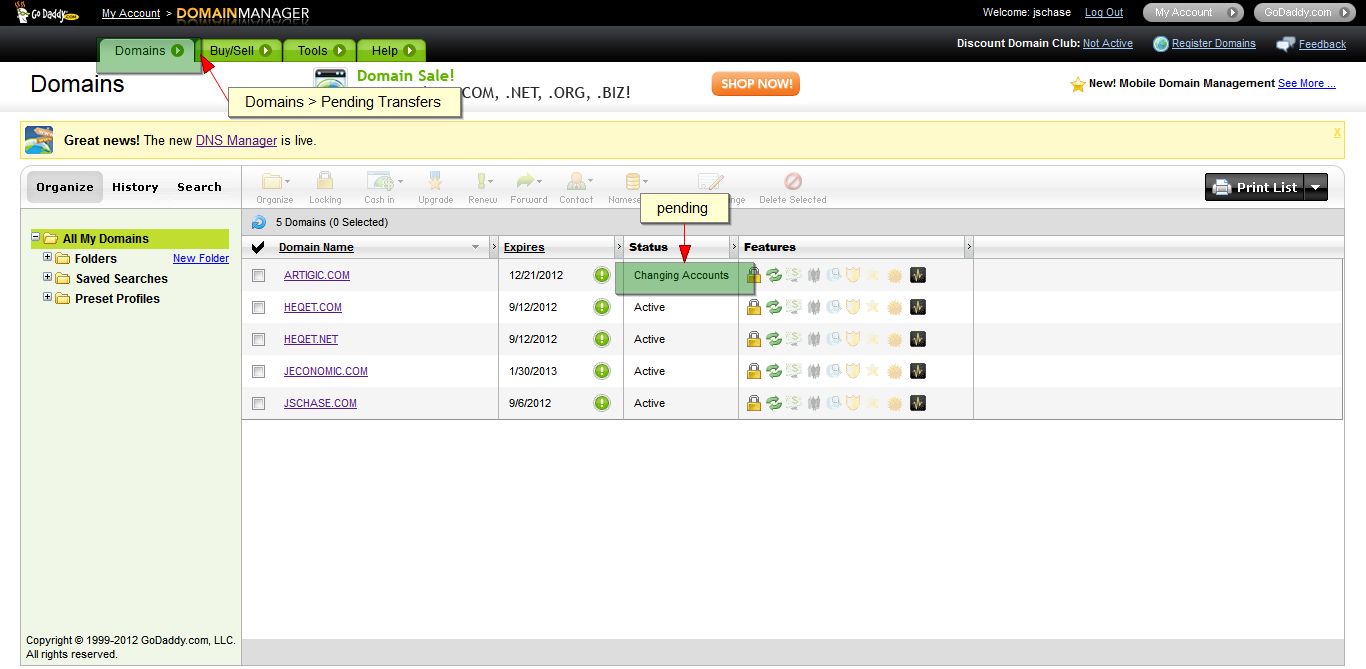Click the Renew toolbar icon
The width and height of the screenshot is (1366, 669).
(x=481, y=182)
